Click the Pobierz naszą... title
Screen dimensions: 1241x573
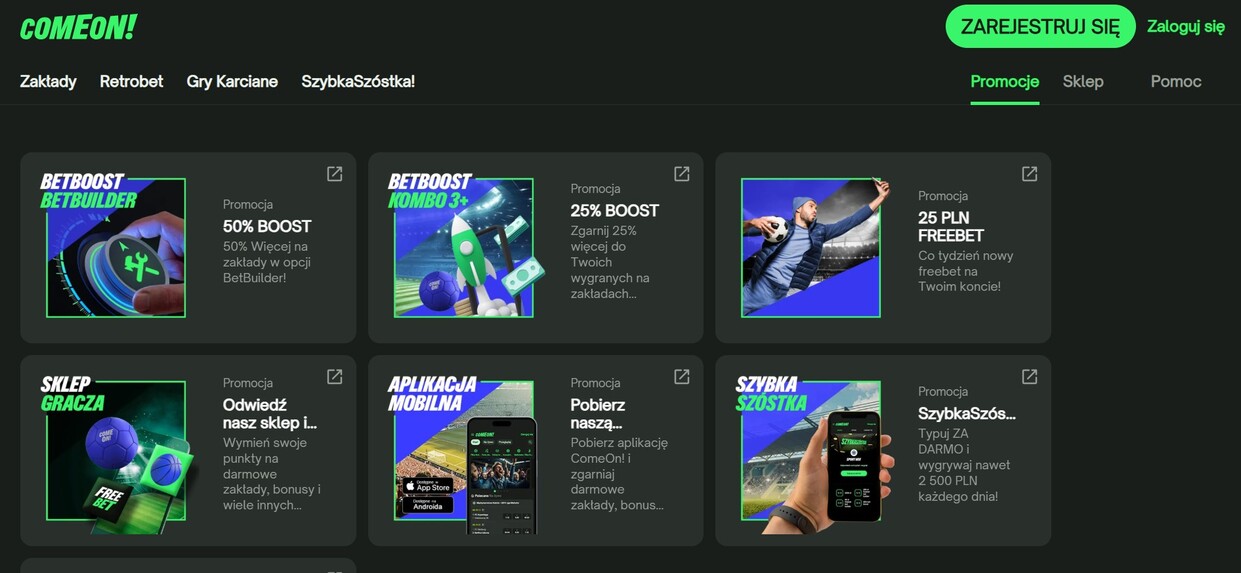598,414
